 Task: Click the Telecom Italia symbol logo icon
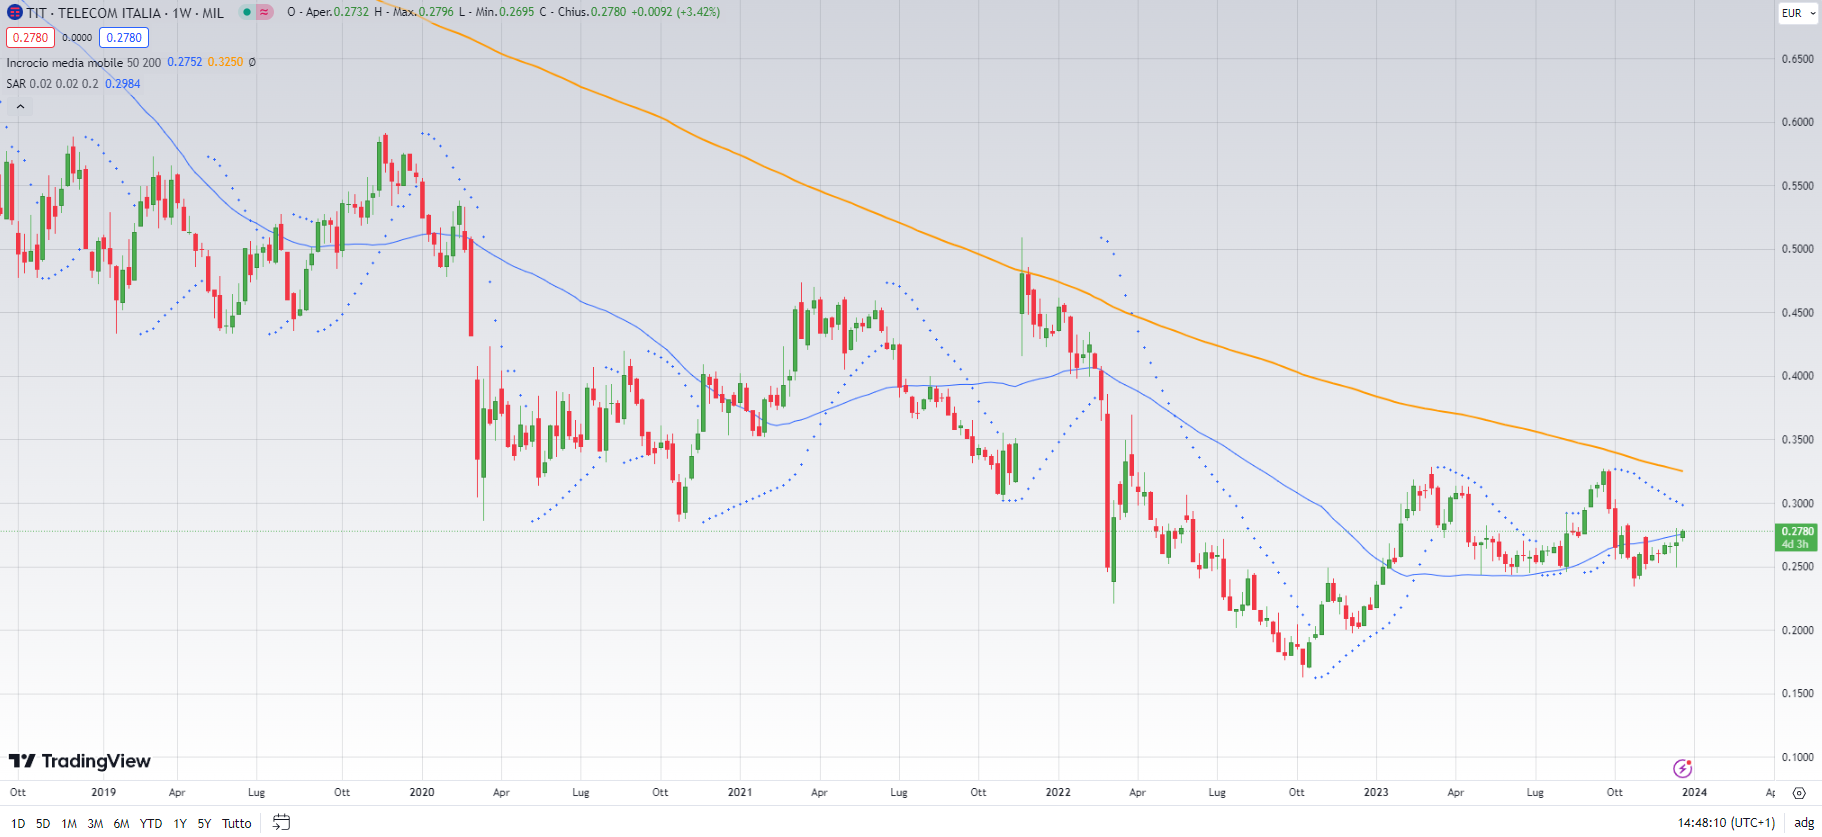15,13
